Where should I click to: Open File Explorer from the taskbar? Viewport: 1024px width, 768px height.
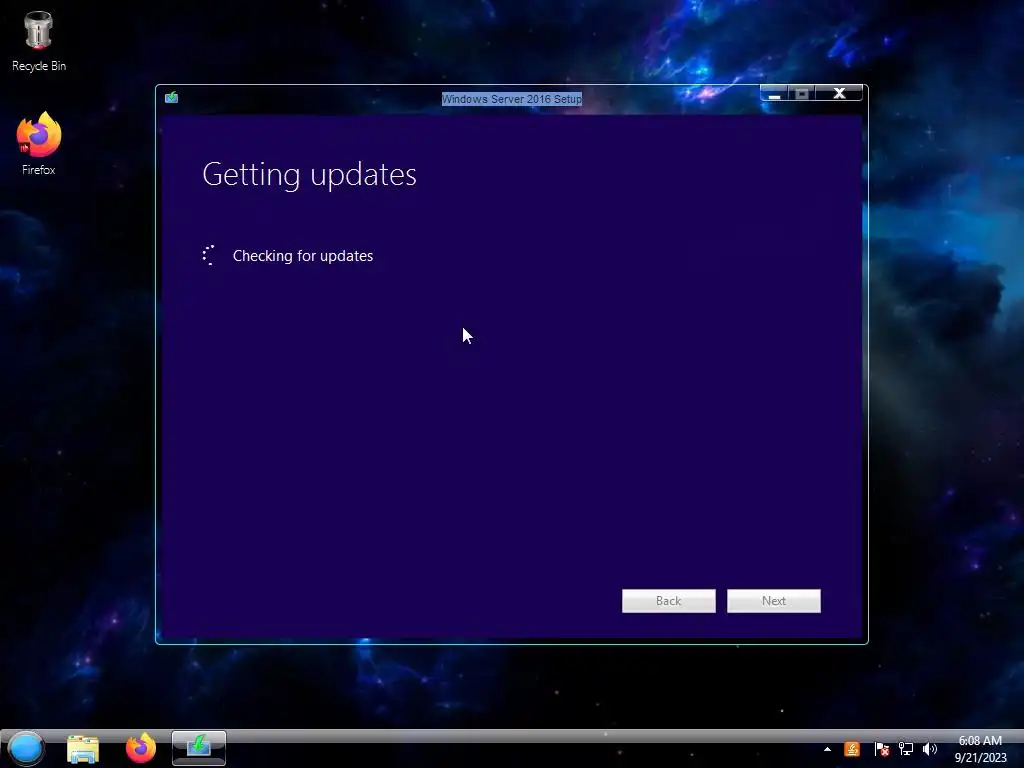(83, 749)
